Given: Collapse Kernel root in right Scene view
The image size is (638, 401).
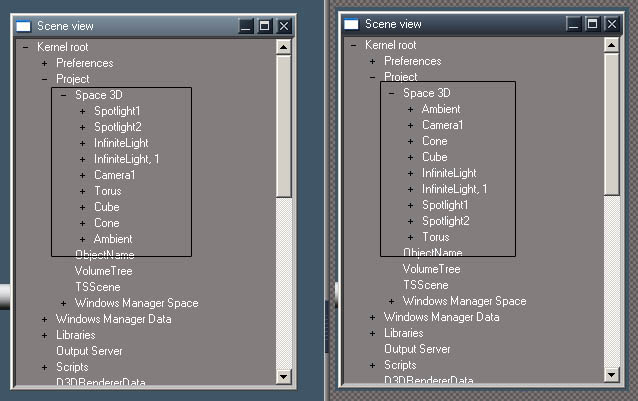Looking at the screenshot, I should [x=354, y=45].
